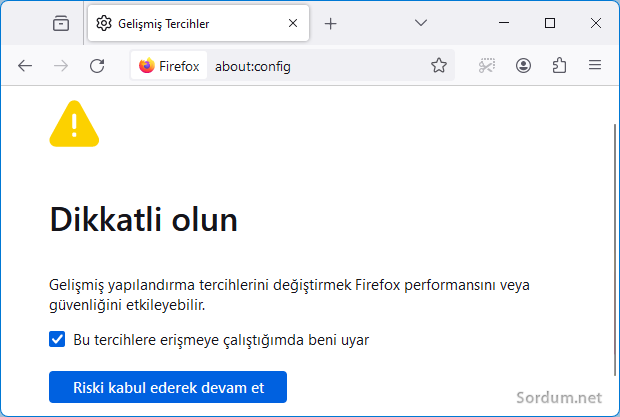The width and height of the screenshot is (620, 417).
Task: Open the Firefox View tab list icon
Action: click(61, 23)
